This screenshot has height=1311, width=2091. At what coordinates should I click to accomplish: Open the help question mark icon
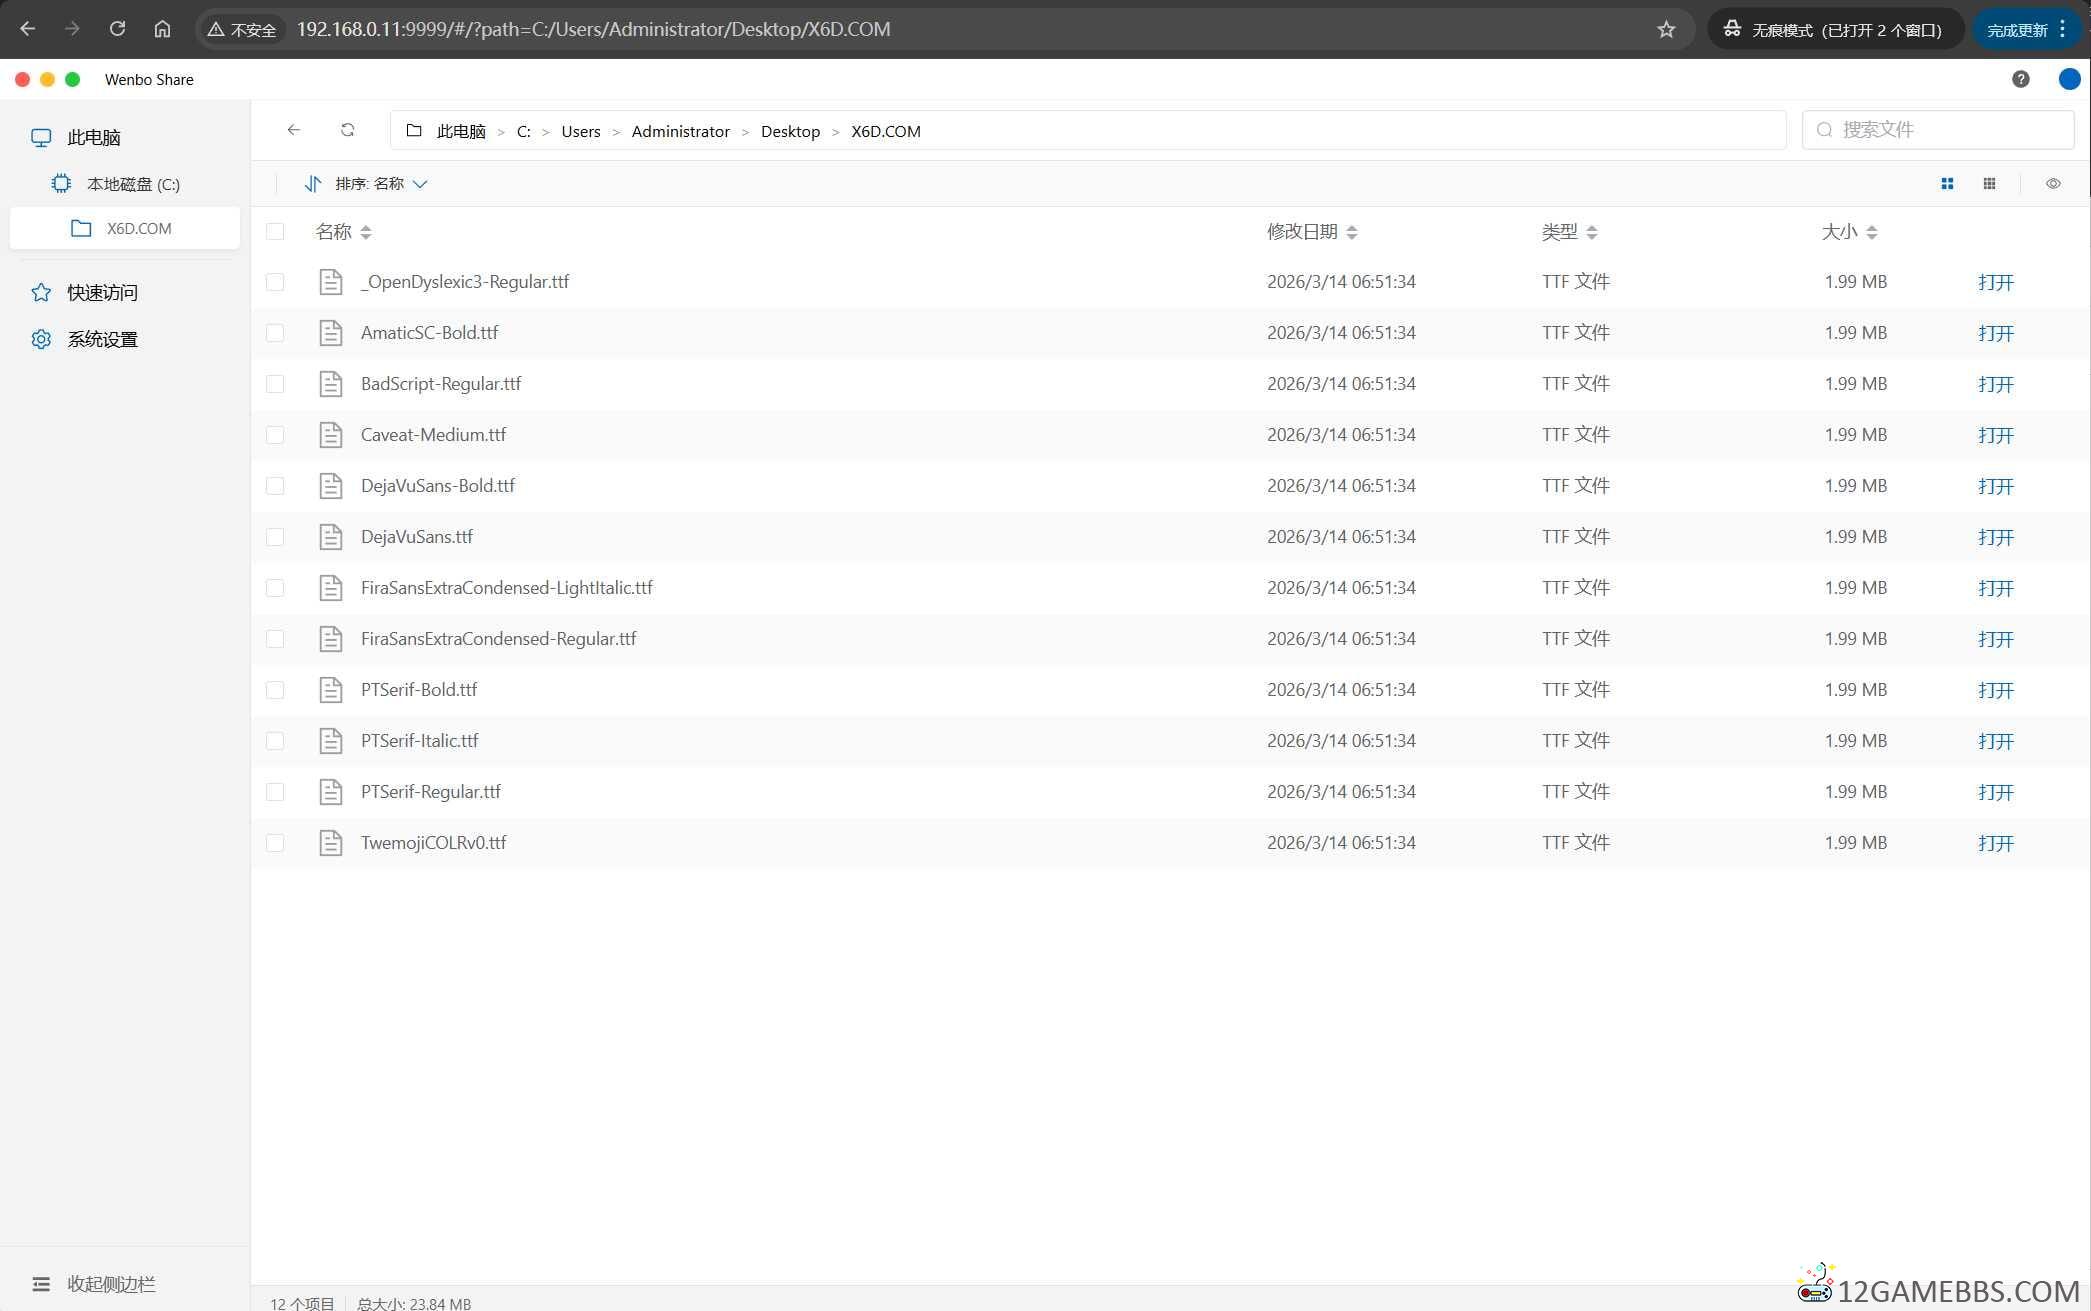tap(2021, 79)
